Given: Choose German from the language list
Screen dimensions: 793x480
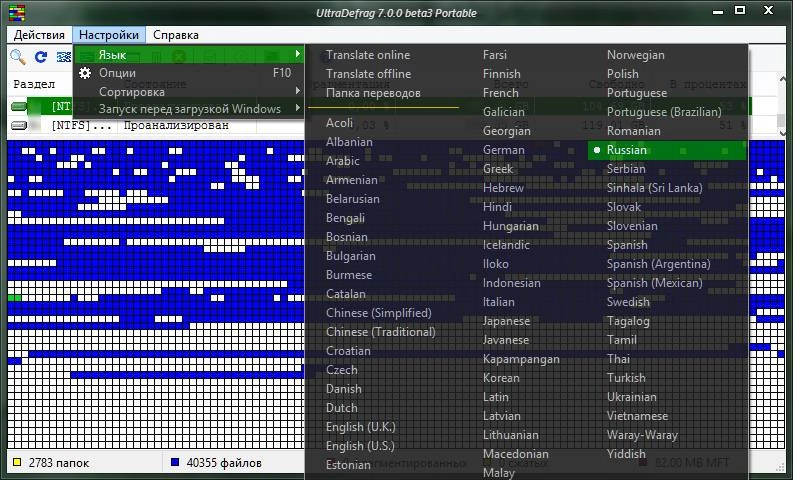Looking at the screenshot, I should [504, 150].
